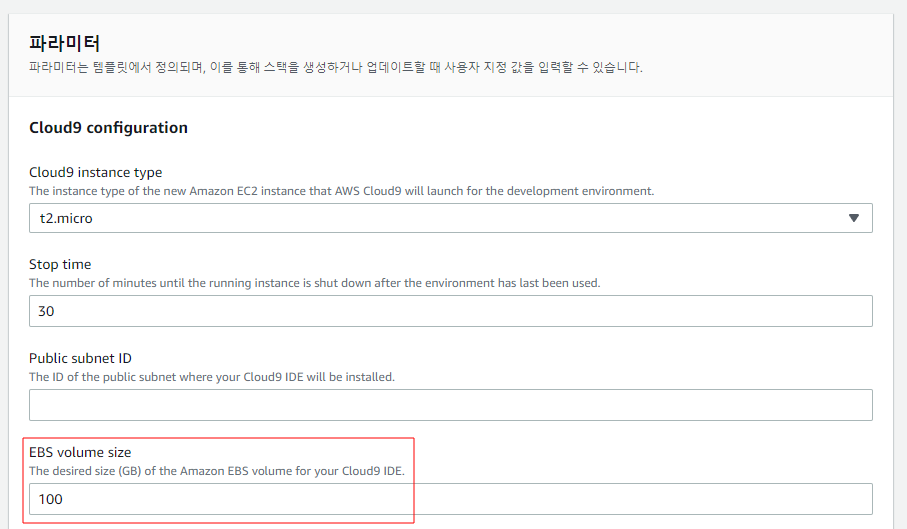This screenshot has height=529, width=907.
Task: Click the 'Cloud9 configuration' heading
Action: click(x=108, y=128)
